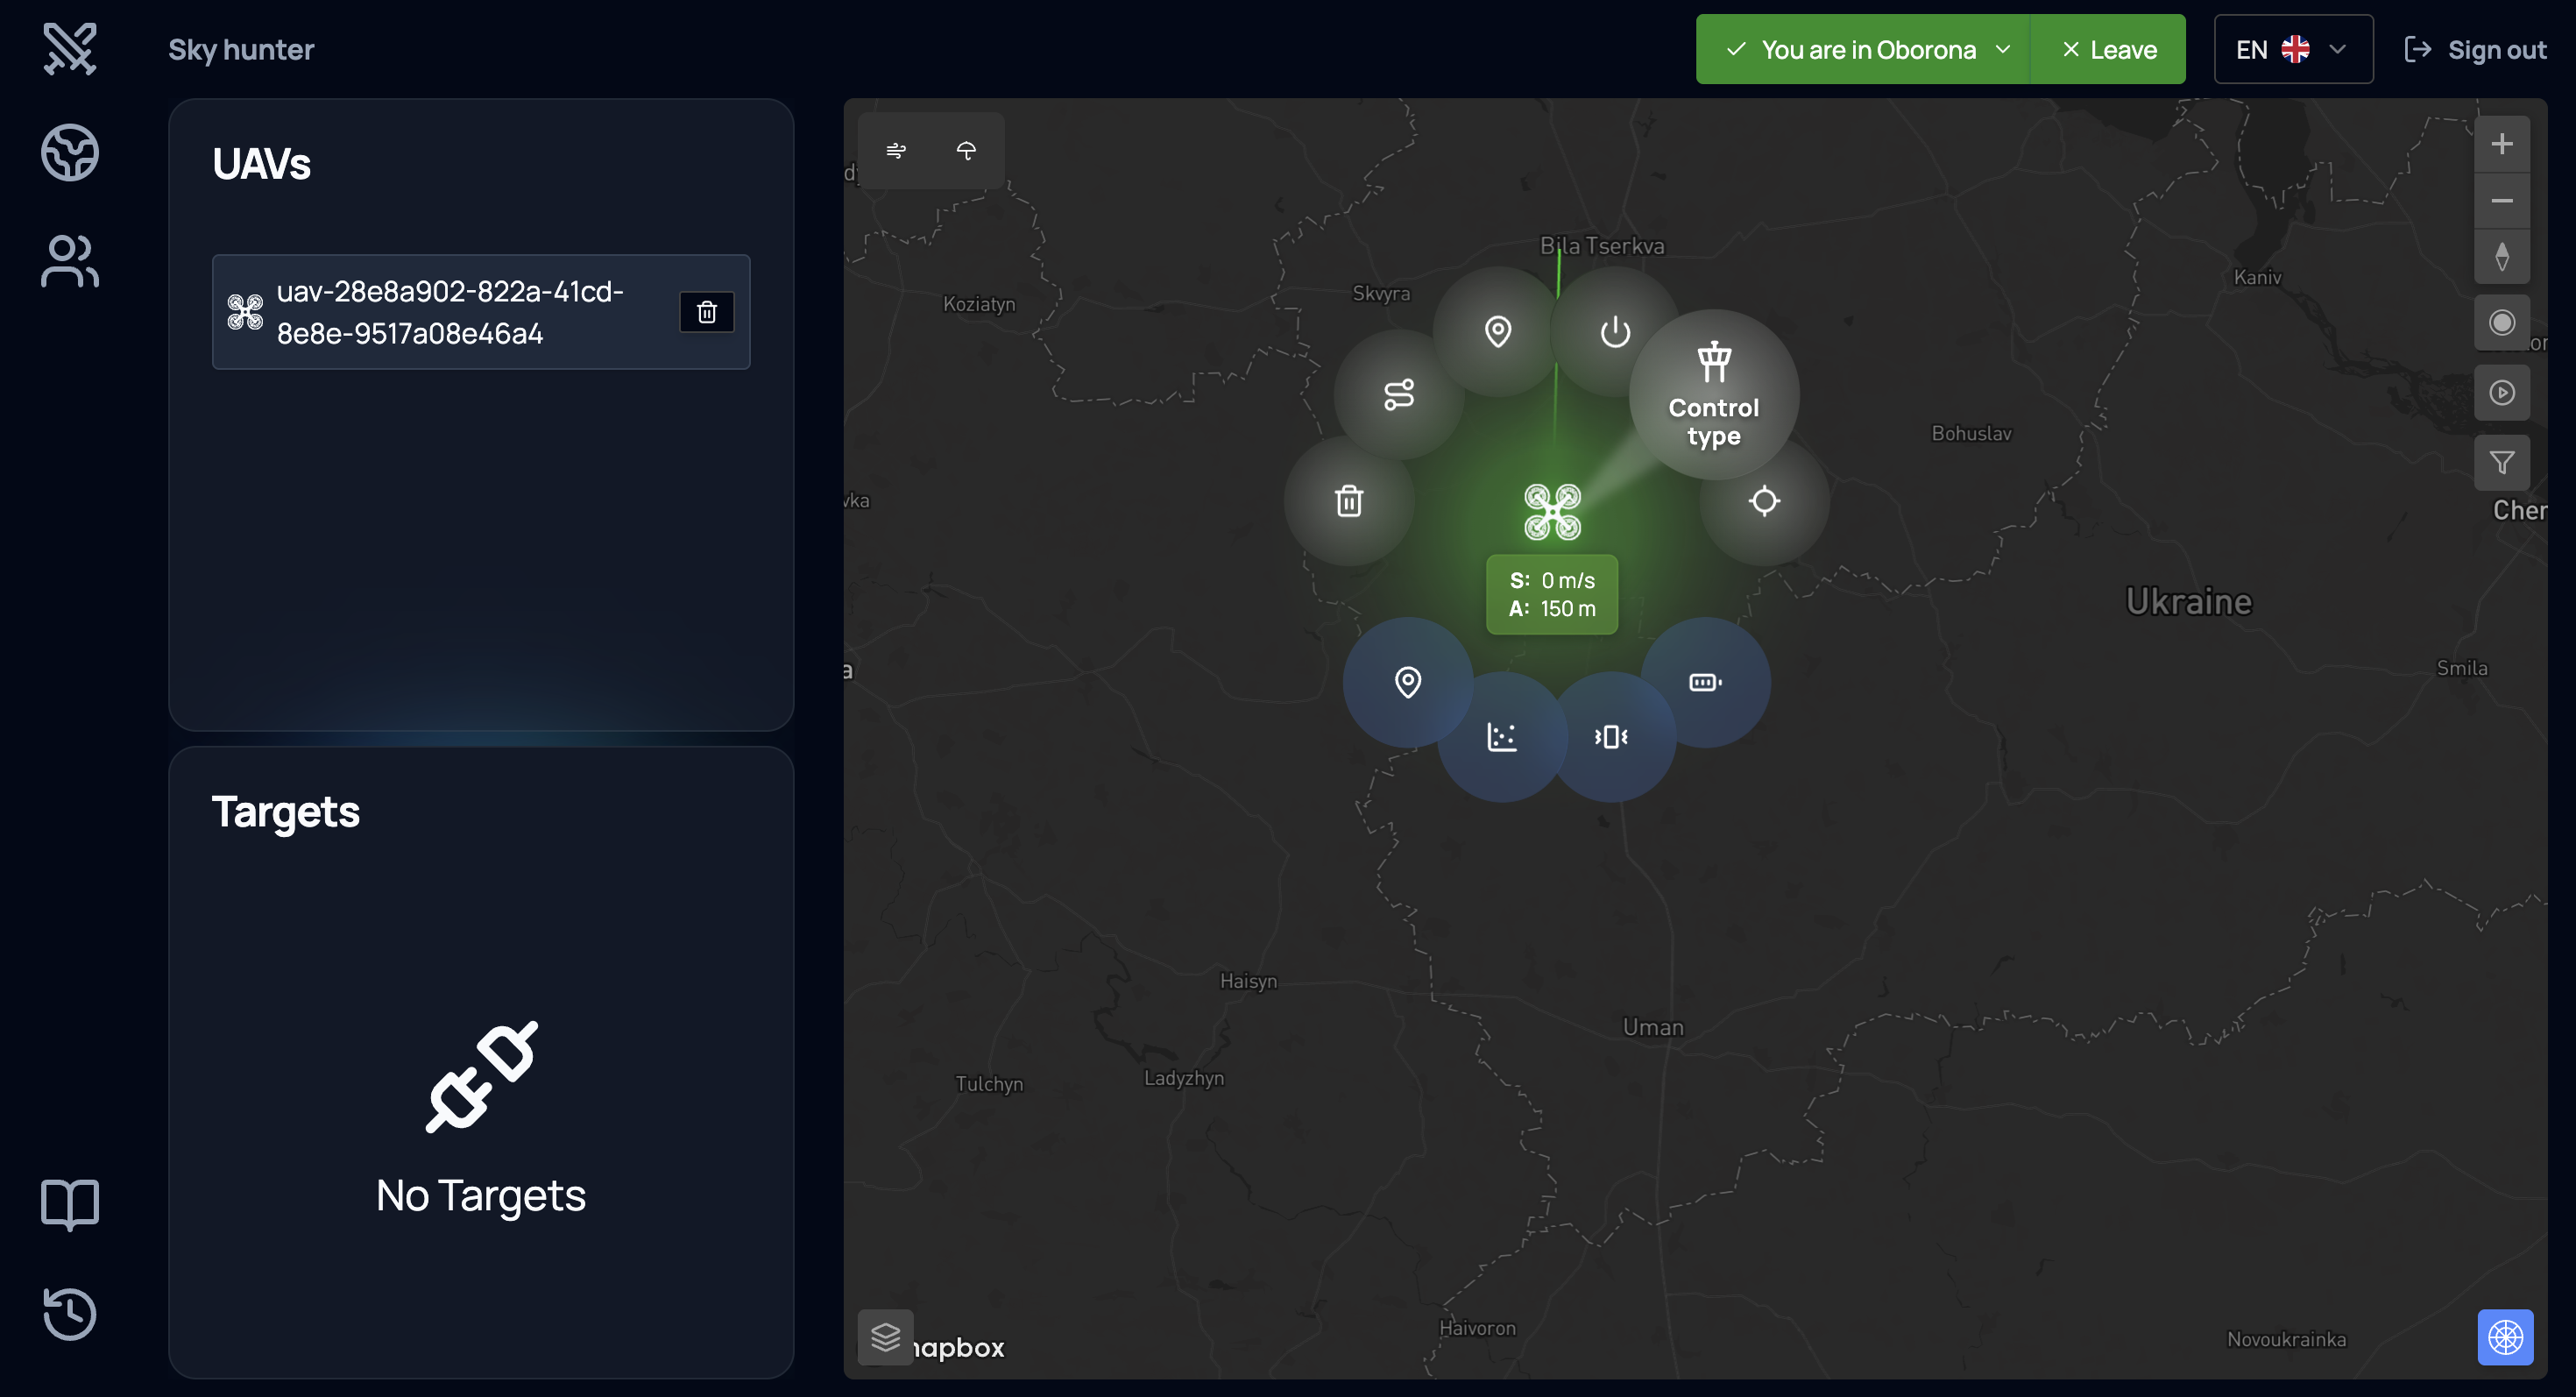Click the power icon in radial menu

click(1614, 332)
